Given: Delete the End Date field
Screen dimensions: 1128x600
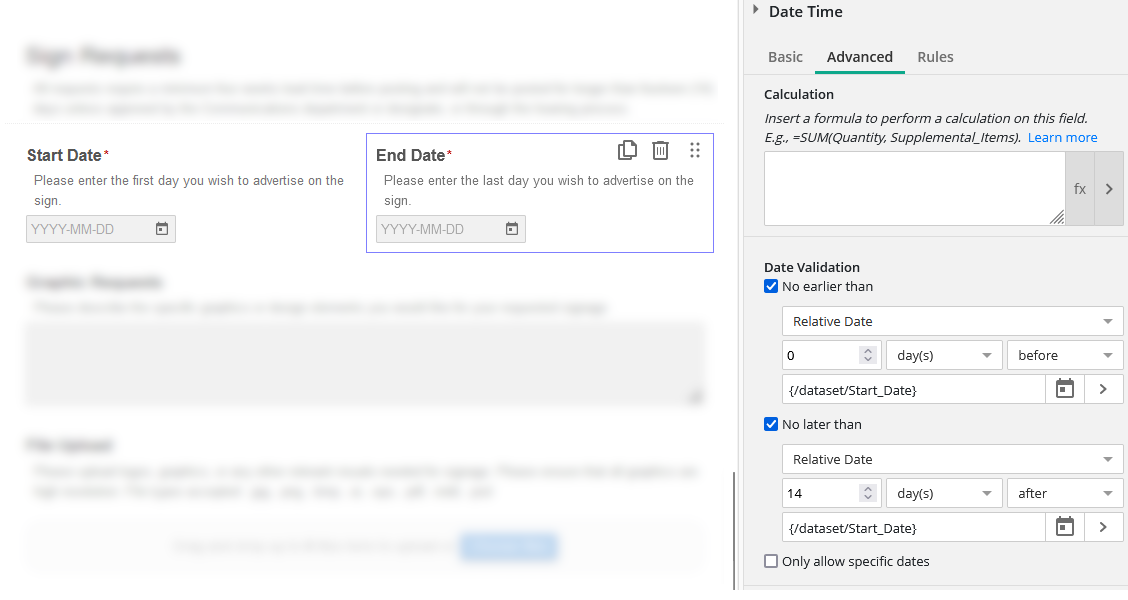Looking at the screenshot, I should tap(660, 150).
